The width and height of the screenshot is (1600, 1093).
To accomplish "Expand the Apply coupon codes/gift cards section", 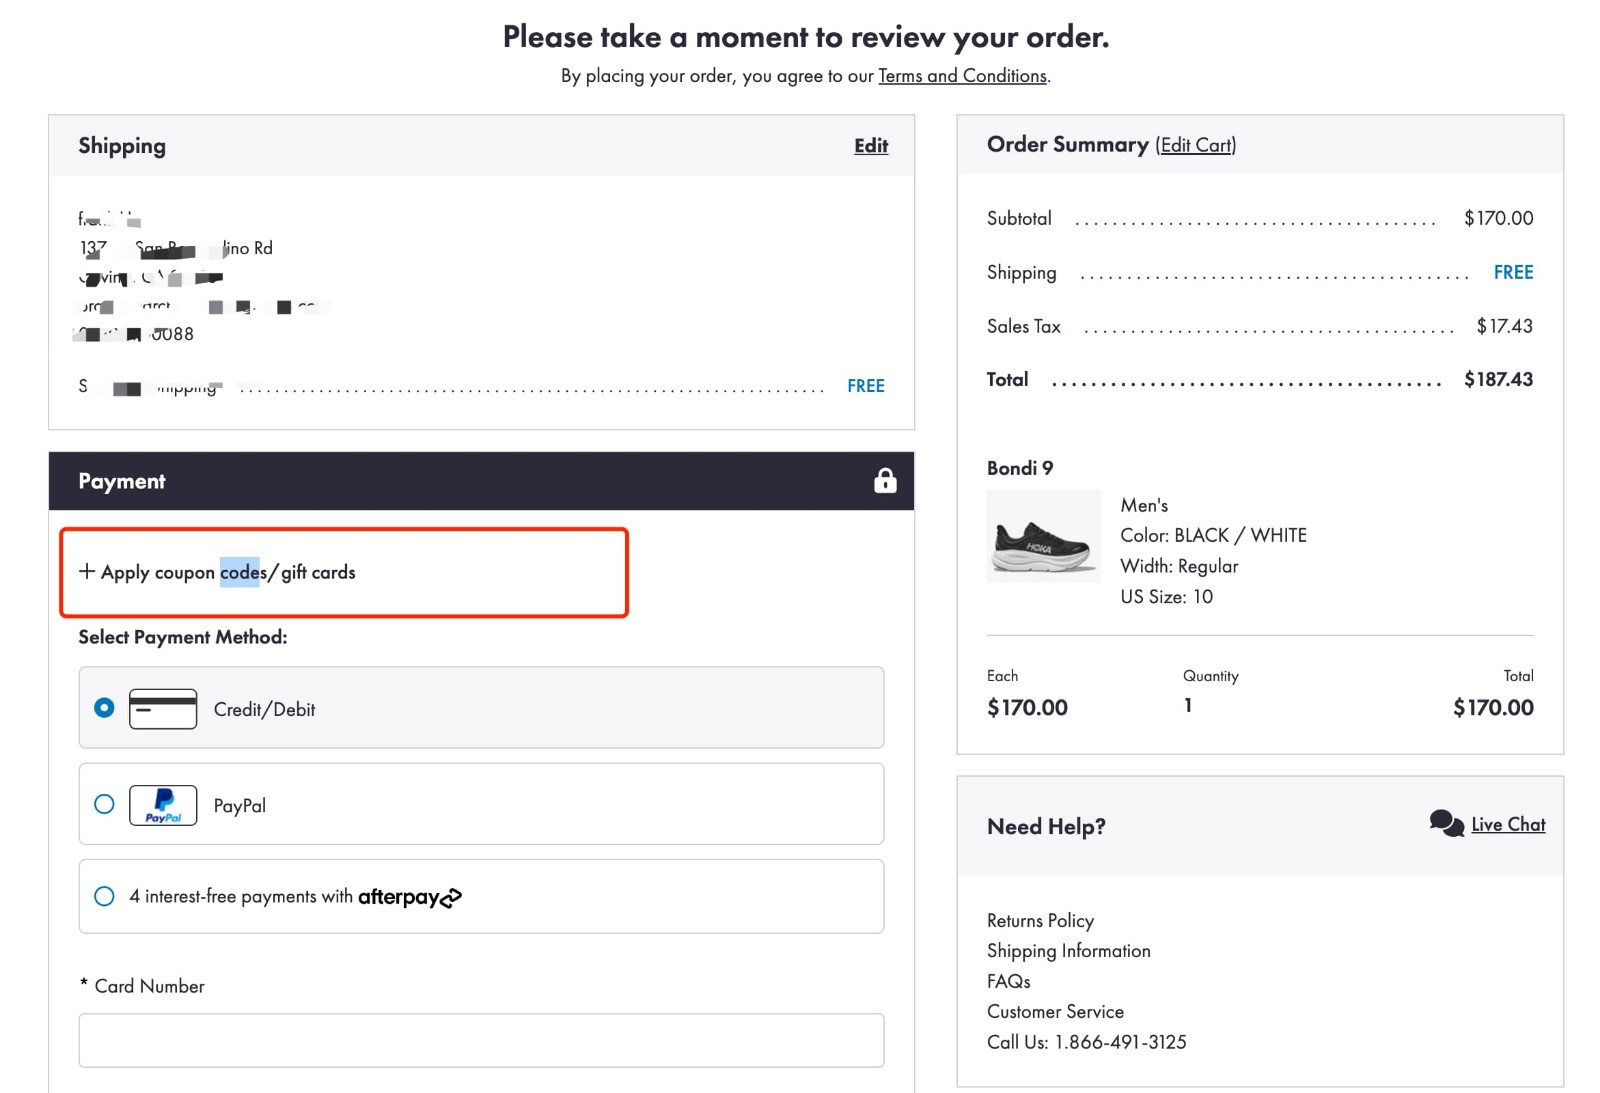I will tap(221, 572).
